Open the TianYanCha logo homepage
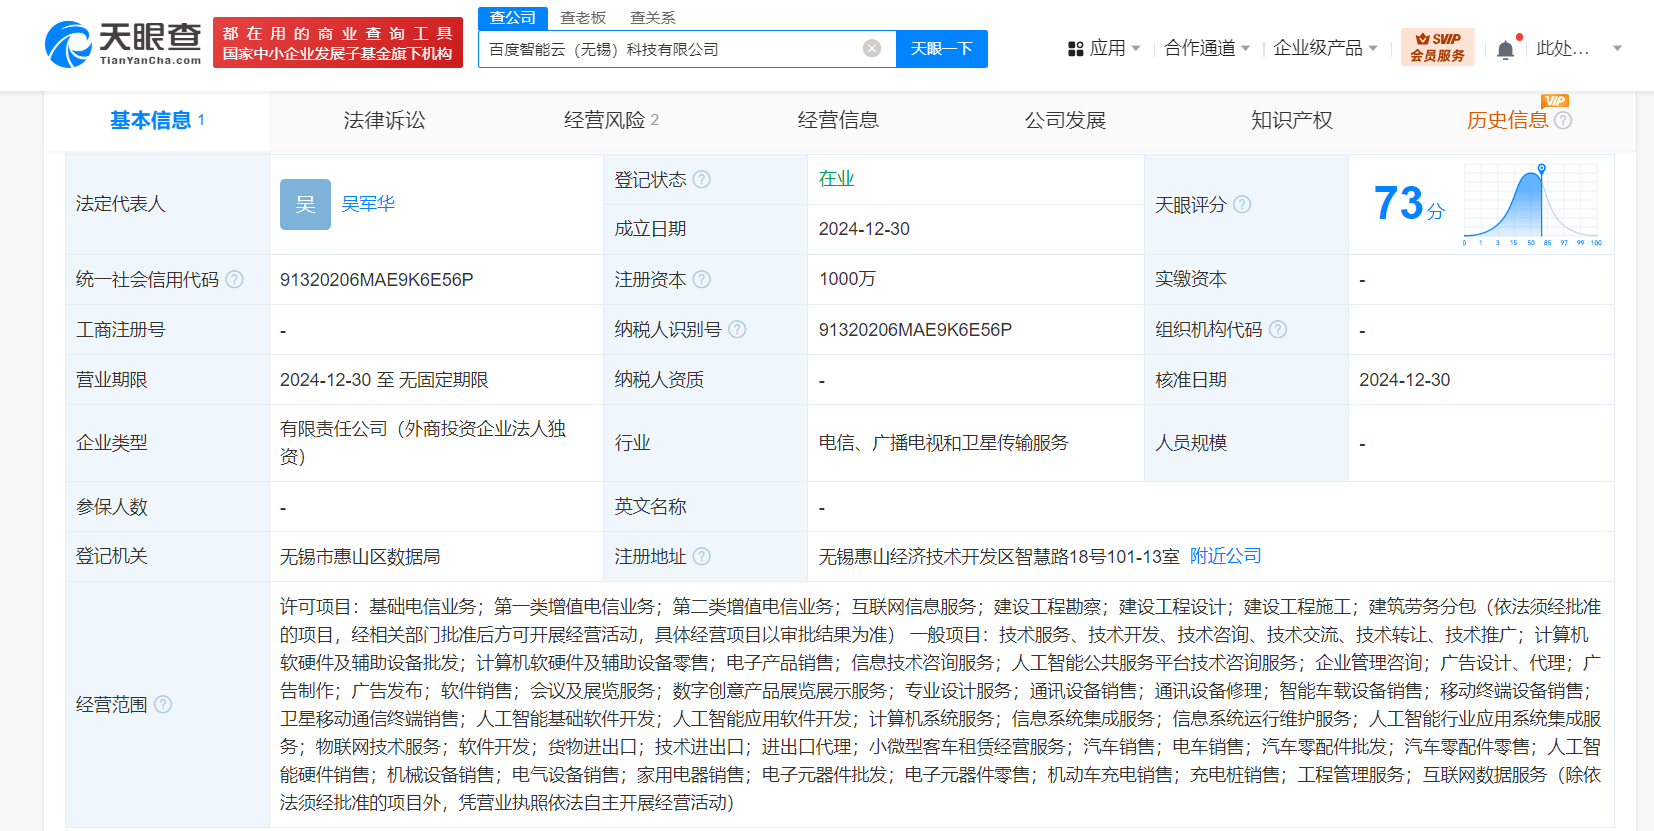The width and height of the screenshot is (1654, 831). tap(123, 44)
